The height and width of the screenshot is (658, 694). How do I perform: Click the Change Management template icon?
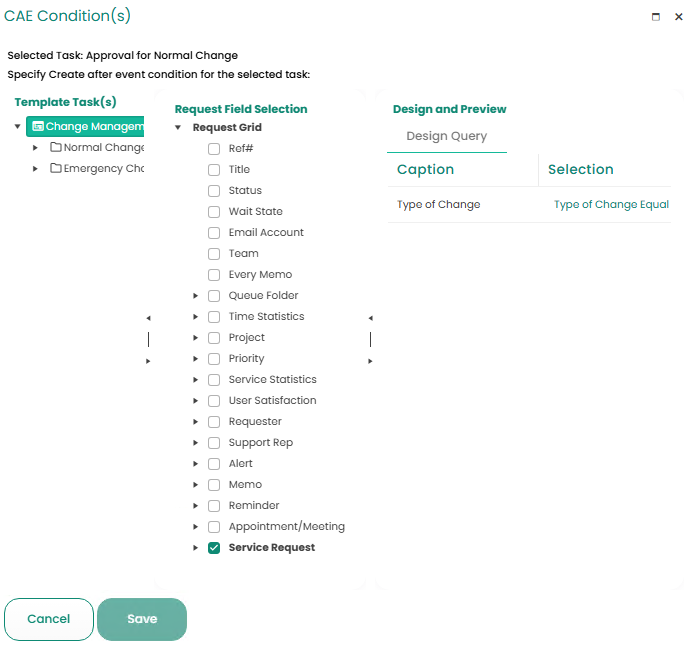pos(37,127)
